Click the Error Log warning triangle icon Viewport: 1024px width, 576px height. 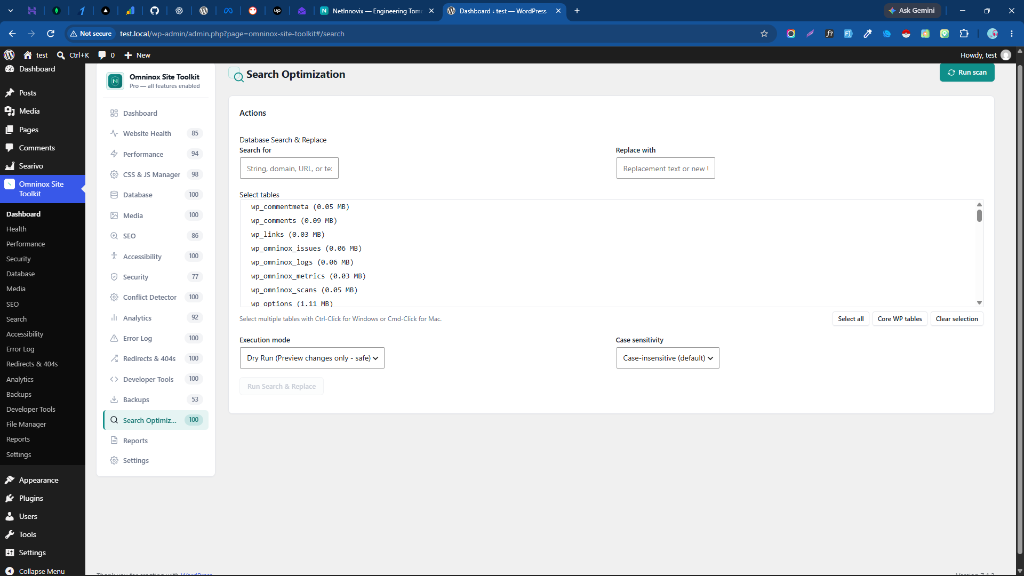pyautogui.click(x=114, y=338)
